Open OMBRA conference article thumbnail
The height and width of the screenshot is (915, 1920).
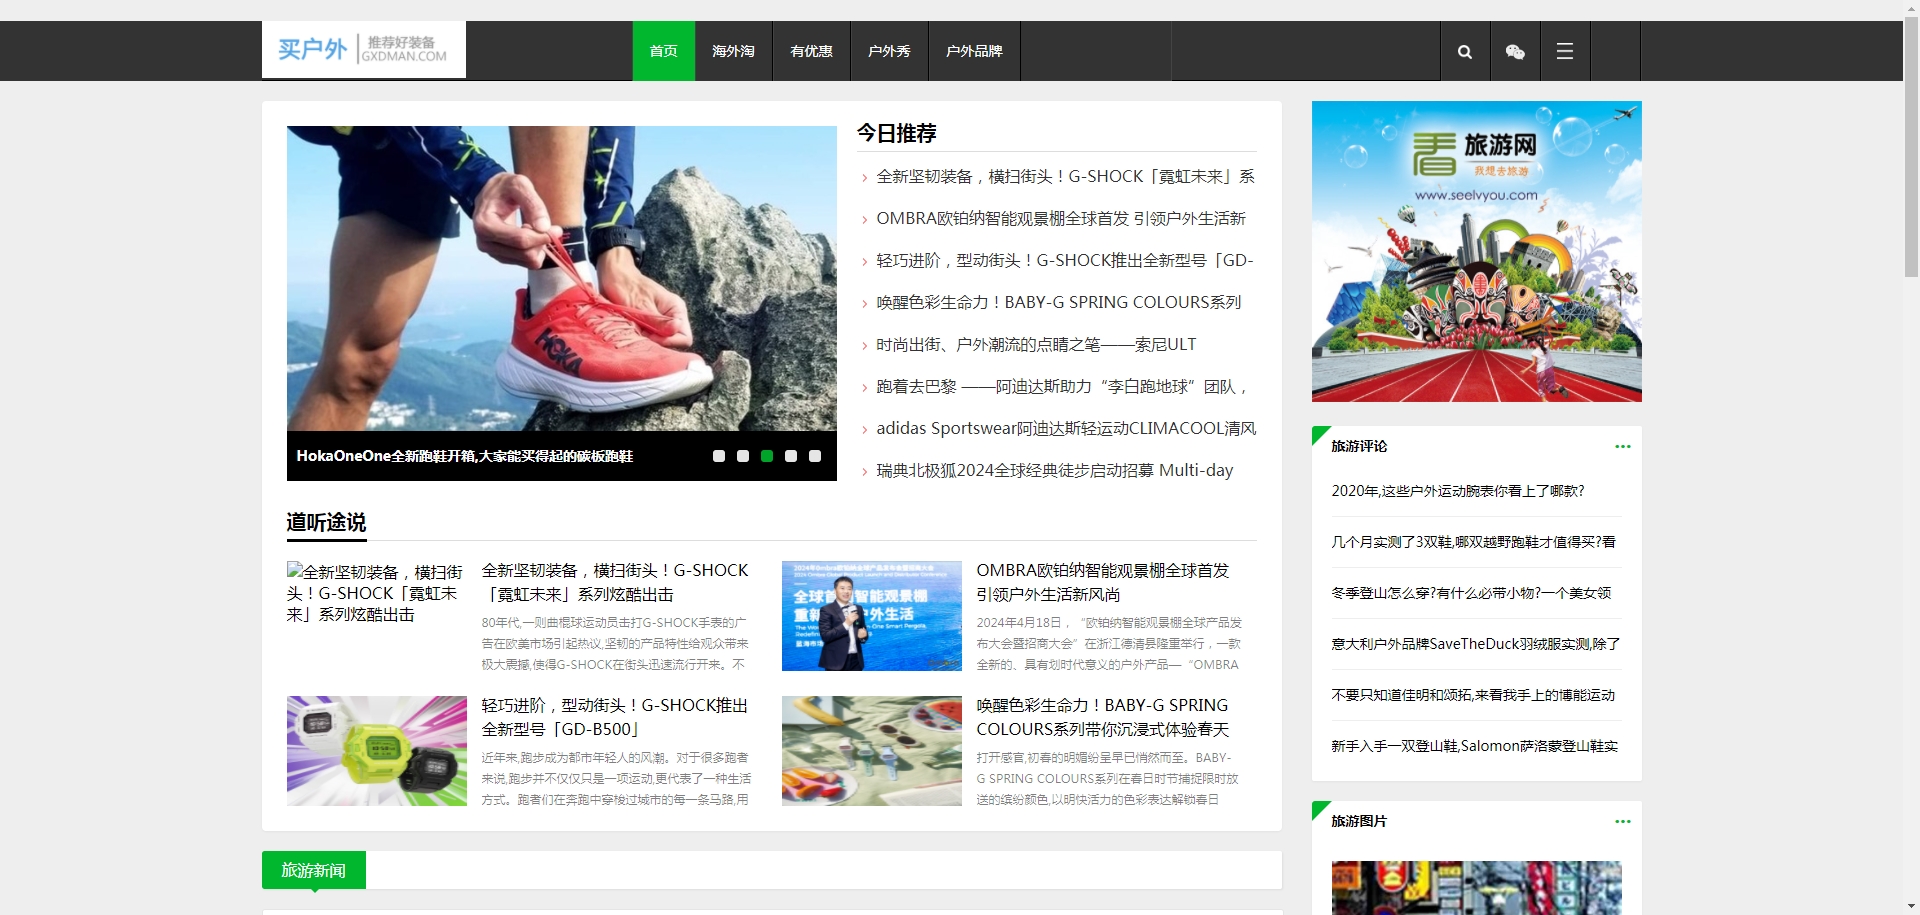coord(871,616)
